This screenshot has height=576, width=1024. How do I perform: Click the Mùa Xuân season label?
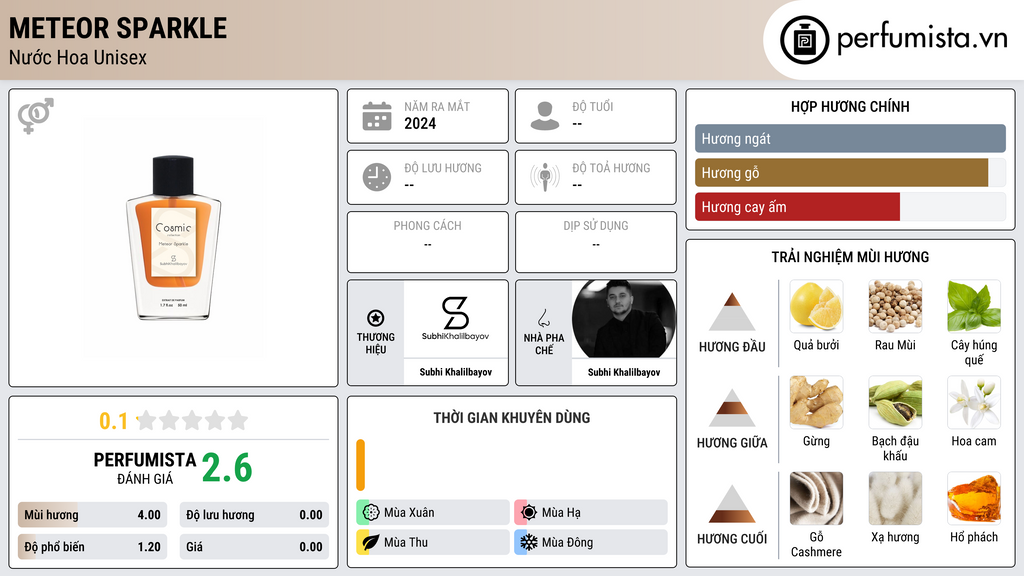409,513
